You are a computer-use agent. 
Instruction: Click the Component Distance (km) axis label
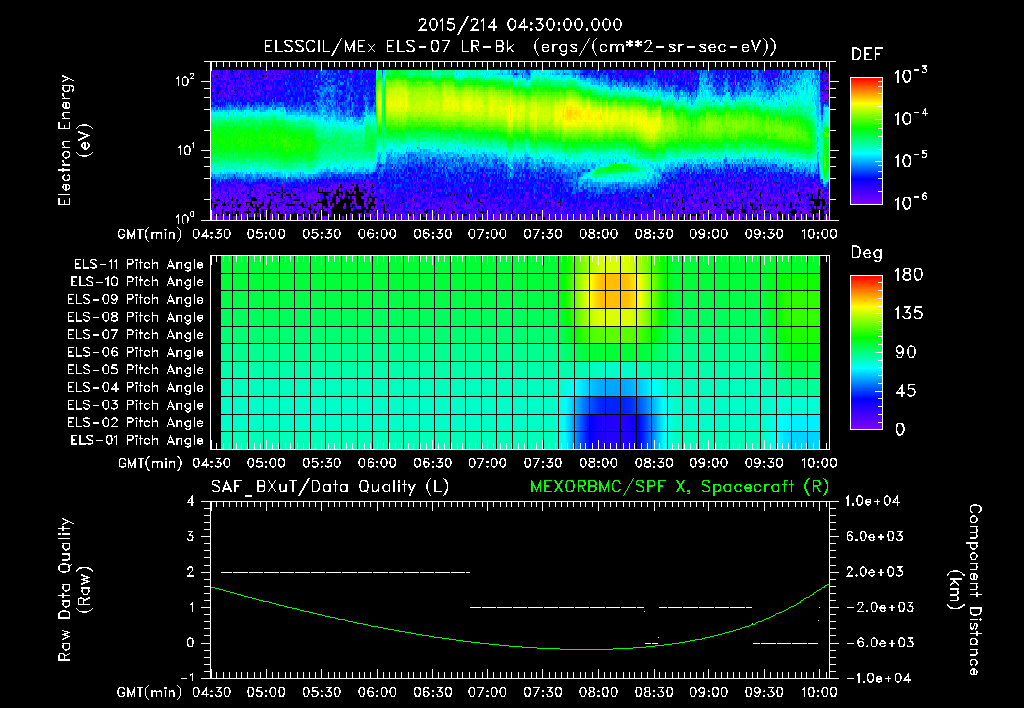coord(965,590)
